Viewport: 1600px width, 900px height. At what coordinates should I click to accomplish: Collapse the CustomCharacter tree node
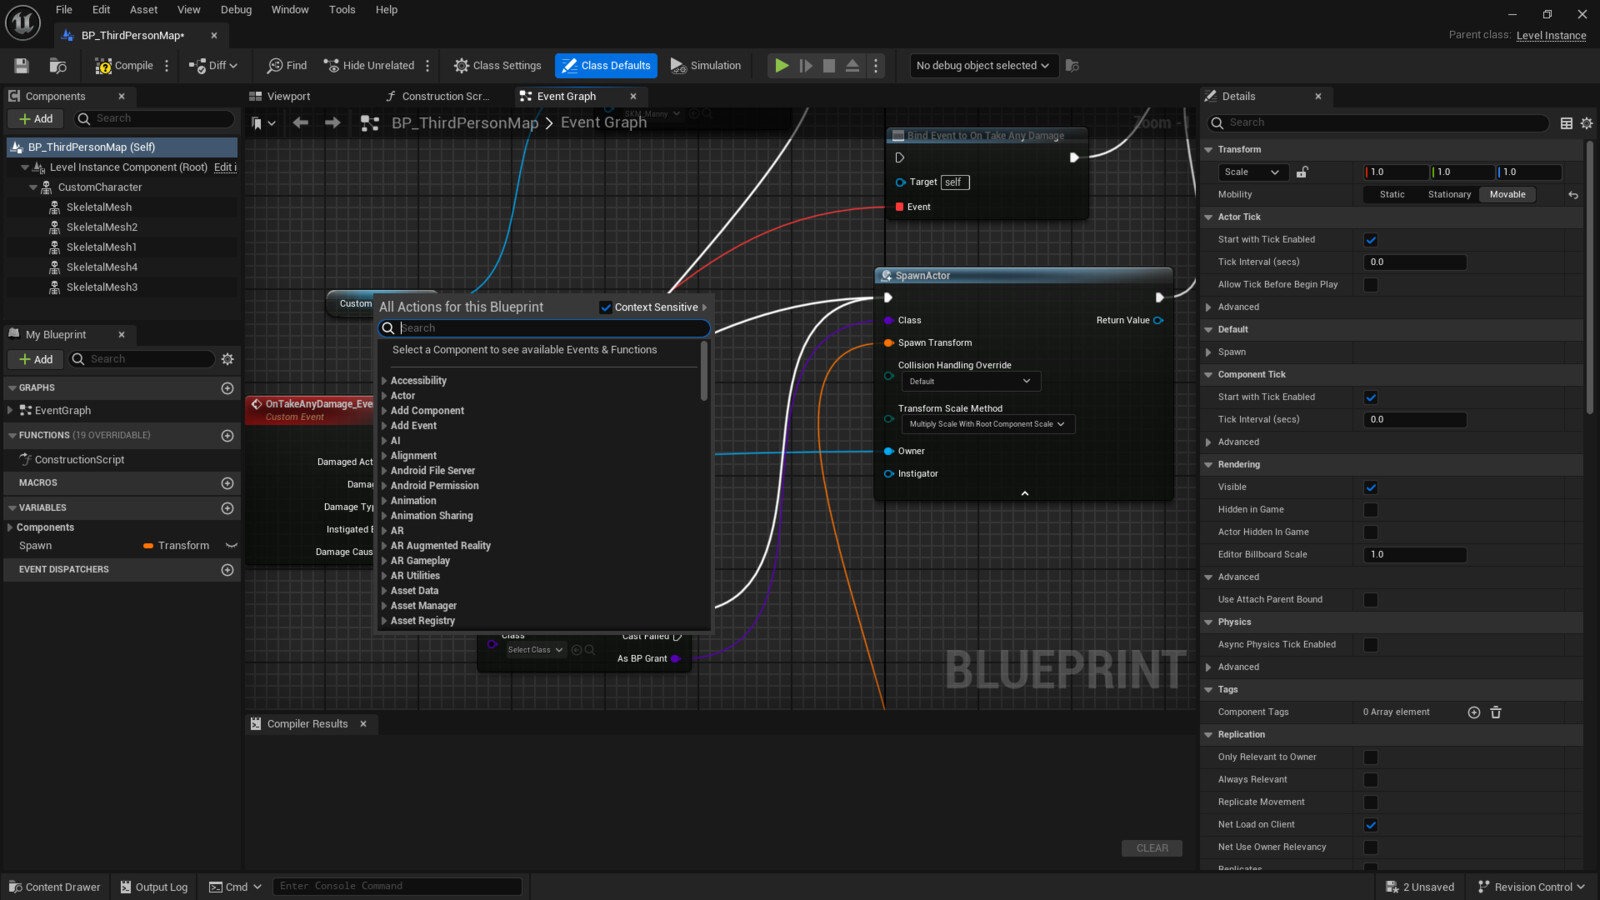click(34, 187)
